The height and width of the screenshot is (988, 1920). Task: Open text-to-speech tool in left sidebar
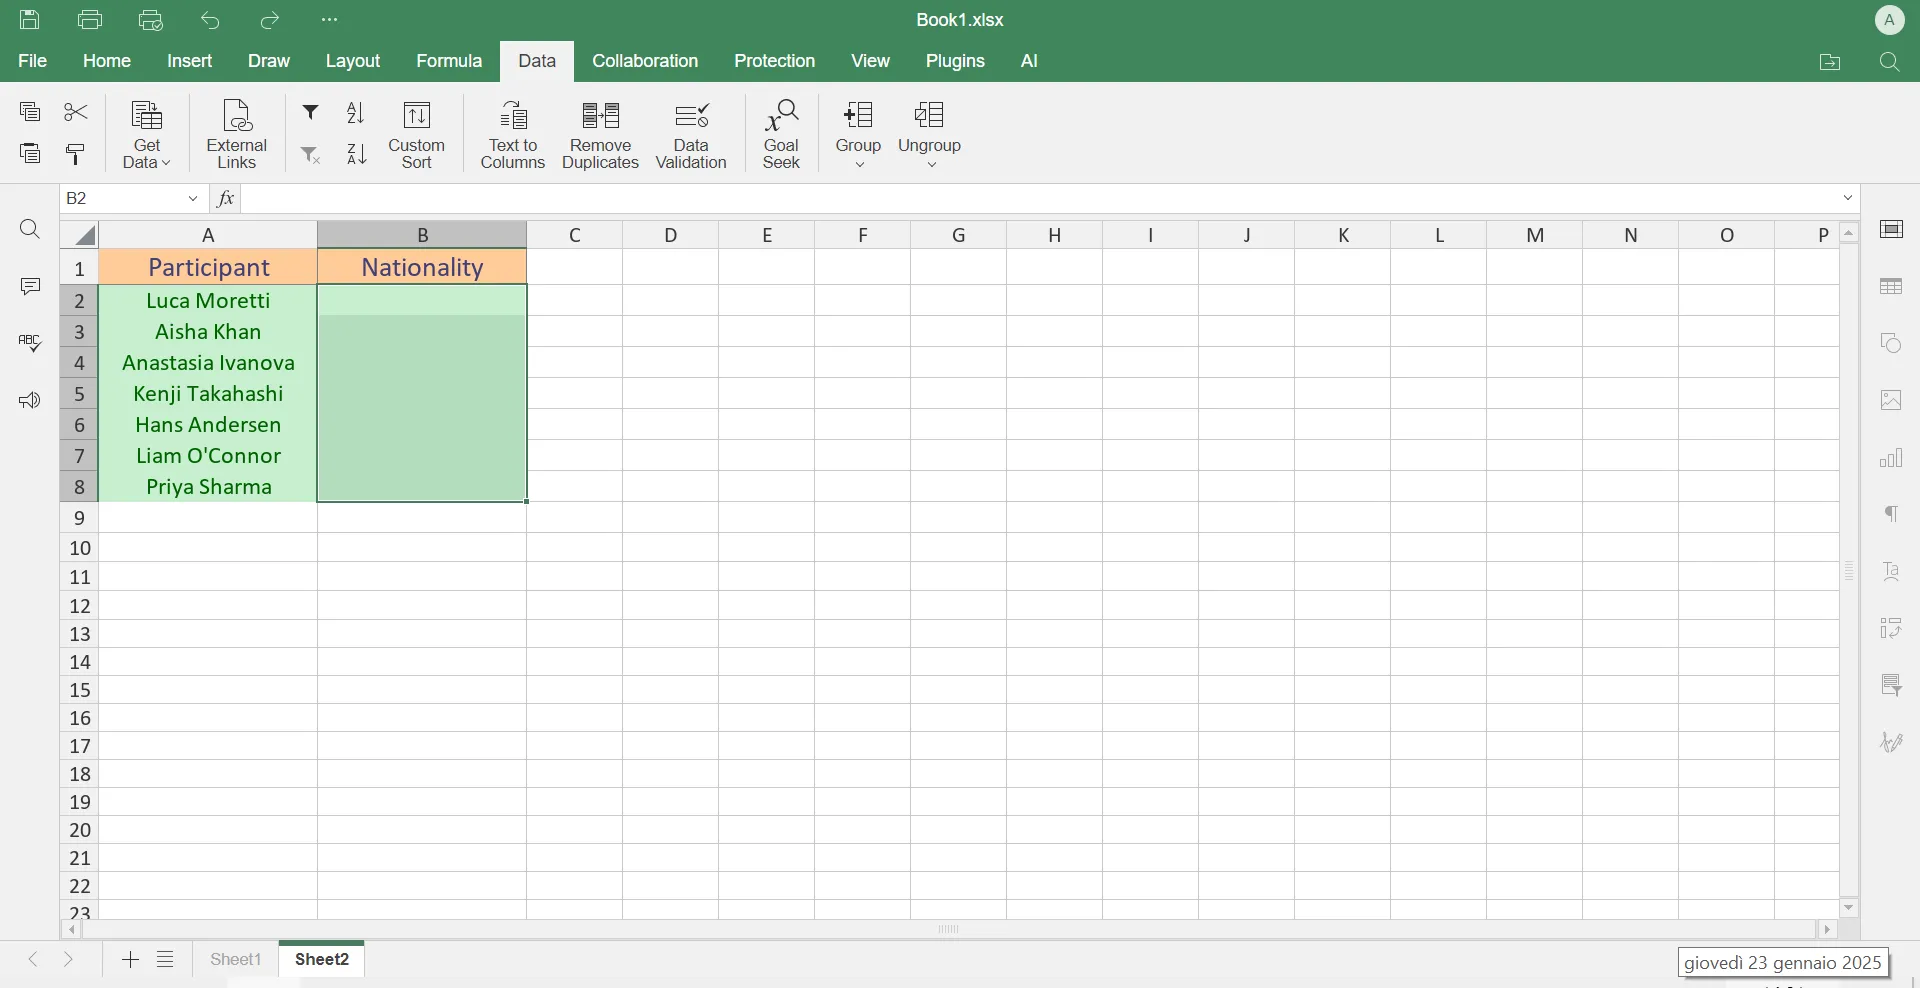point(30,400)
